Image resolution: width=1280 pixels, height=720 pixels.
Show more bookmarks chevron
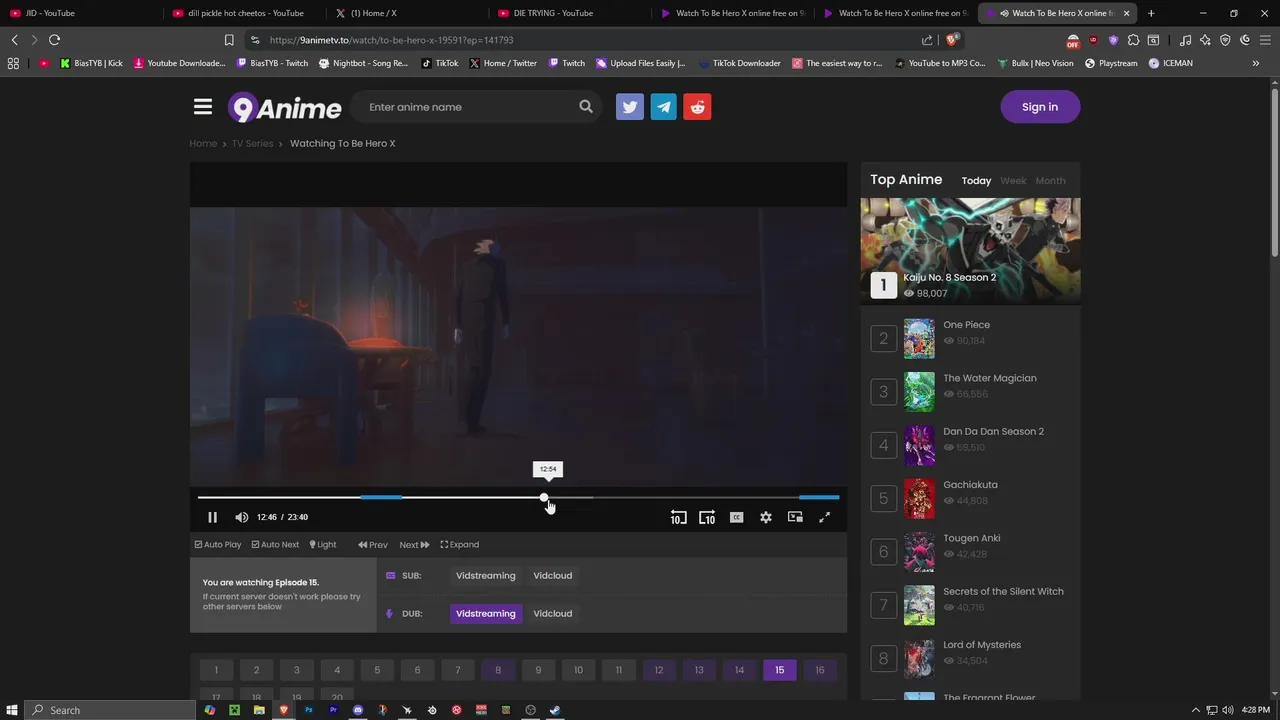(1255, 63)
